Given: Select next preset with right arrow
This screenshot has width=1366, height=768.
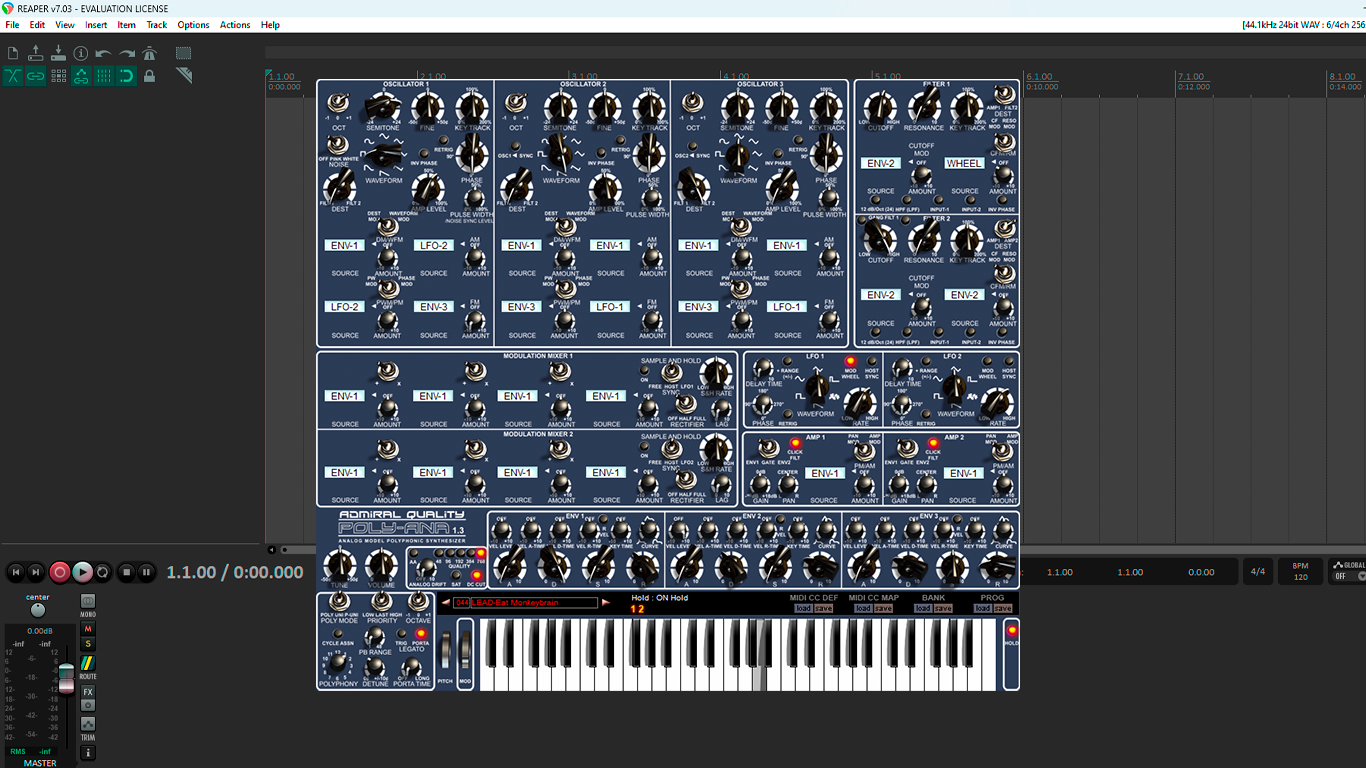Looking at the screenshot, I should [605, 603].
